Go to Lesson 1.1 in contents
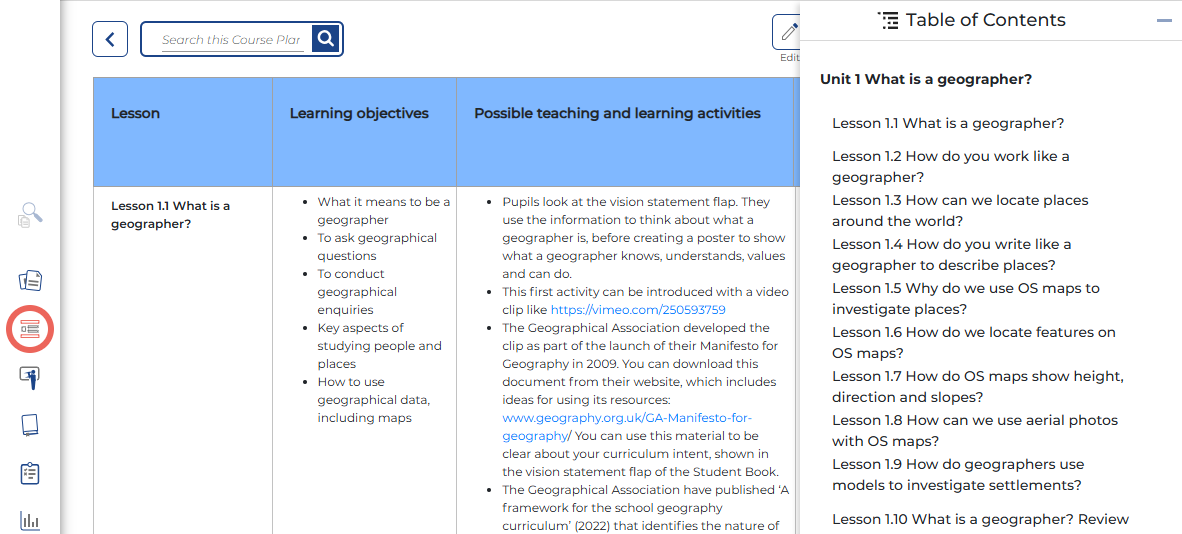1182x534 pixels. coord(948,123)
